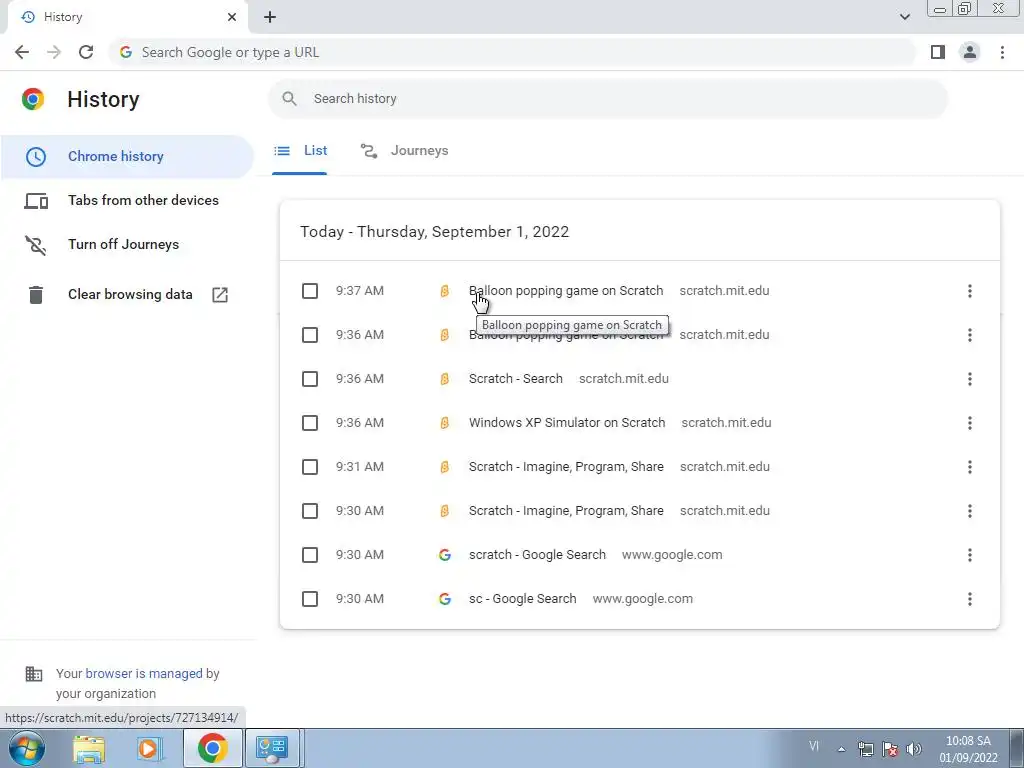Reload the History page

[86, 52]
